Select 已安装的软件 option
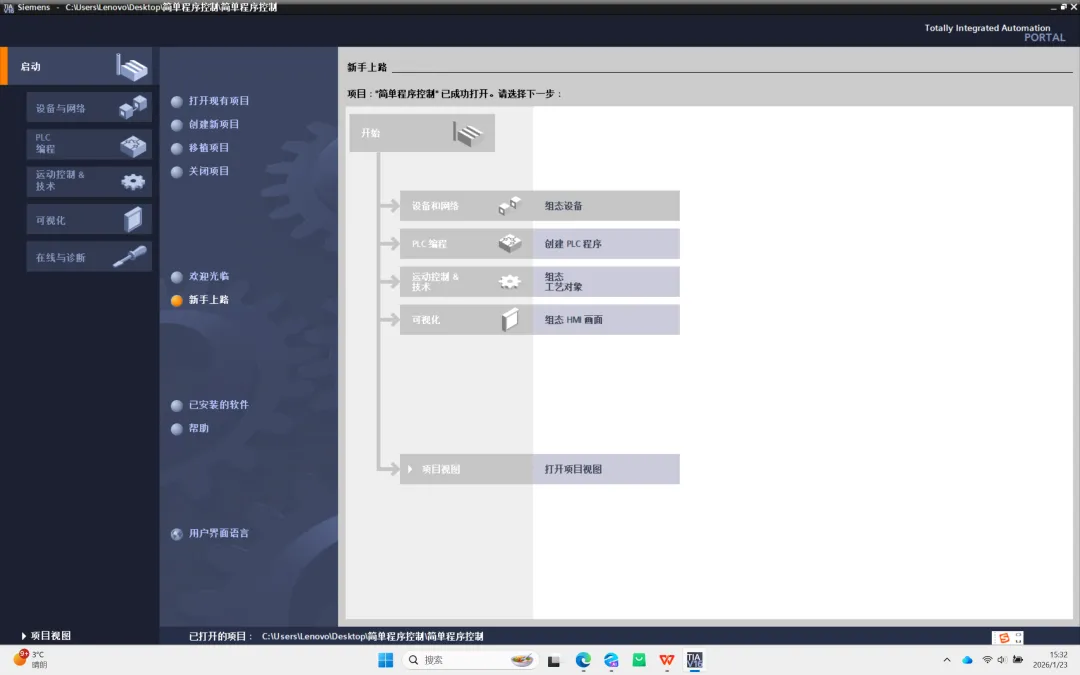 [211, 404]
